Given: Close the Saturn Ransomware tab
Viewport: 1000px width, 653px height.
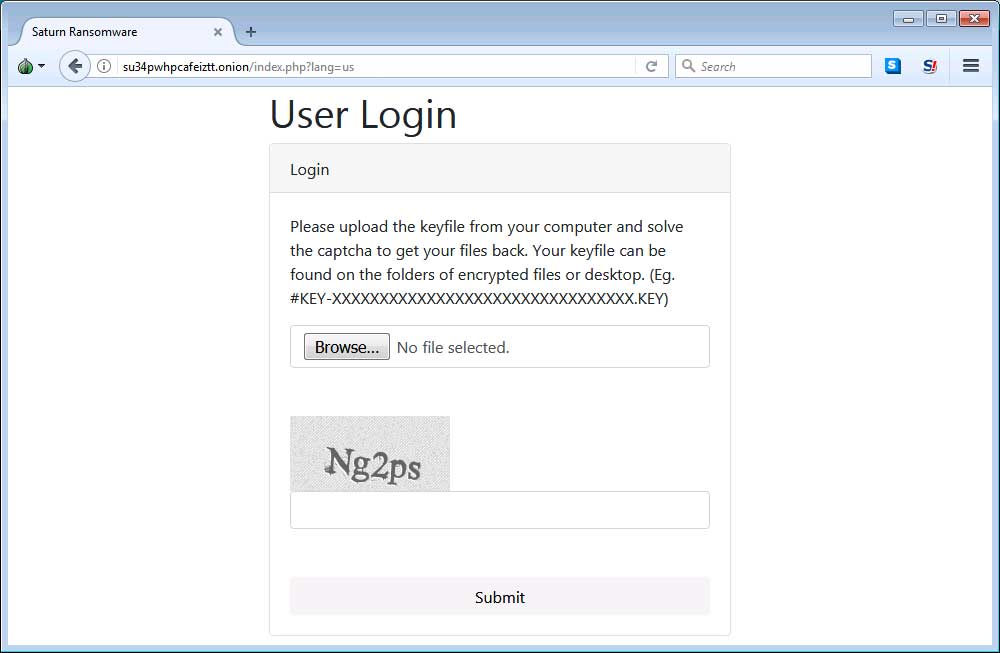Looking at the screenshot, I should click(217, 32).
